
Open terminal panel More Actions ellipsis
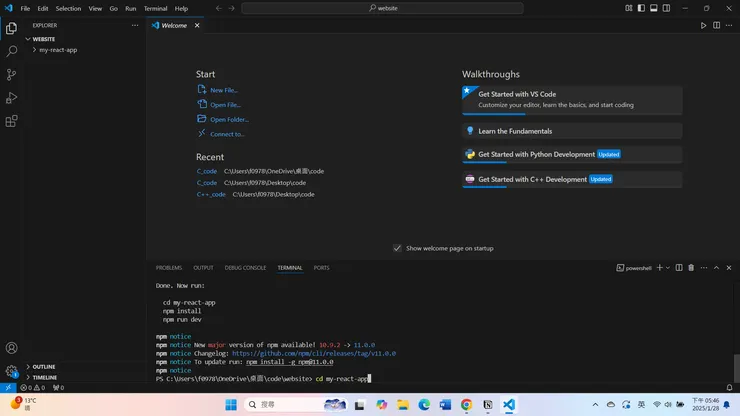click(x=704, y=268)
